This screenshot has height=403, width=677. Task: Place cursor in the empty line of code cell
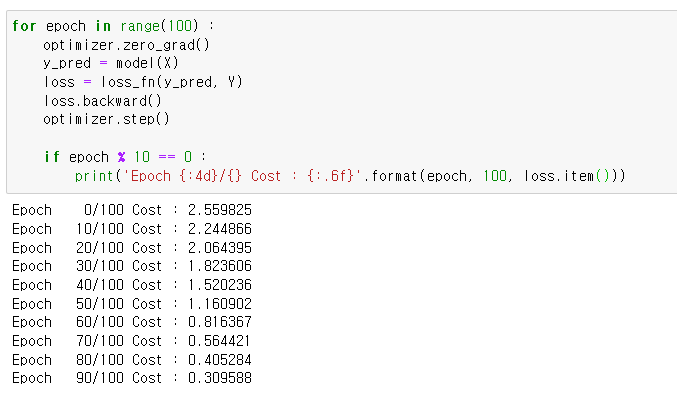tap(341, 138)
